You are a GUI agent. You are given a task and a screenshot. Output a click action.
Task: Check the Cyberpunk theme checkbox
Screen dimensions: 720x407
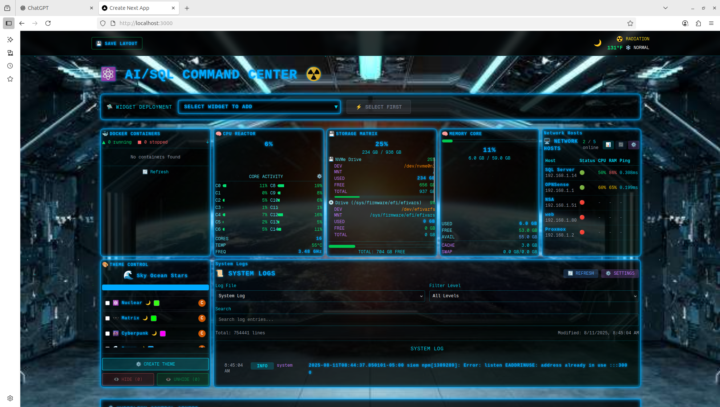(x=107, y=334)
